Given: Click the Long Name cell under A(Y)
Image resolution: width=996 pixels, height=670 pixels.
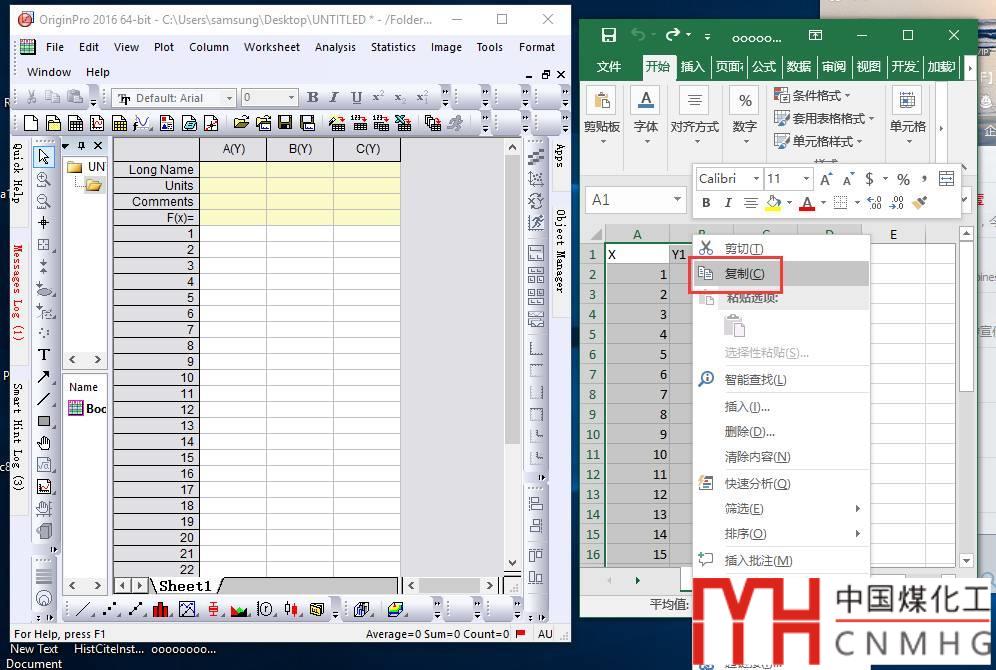Looking at the screenshot, I should (x=233, y=170).
